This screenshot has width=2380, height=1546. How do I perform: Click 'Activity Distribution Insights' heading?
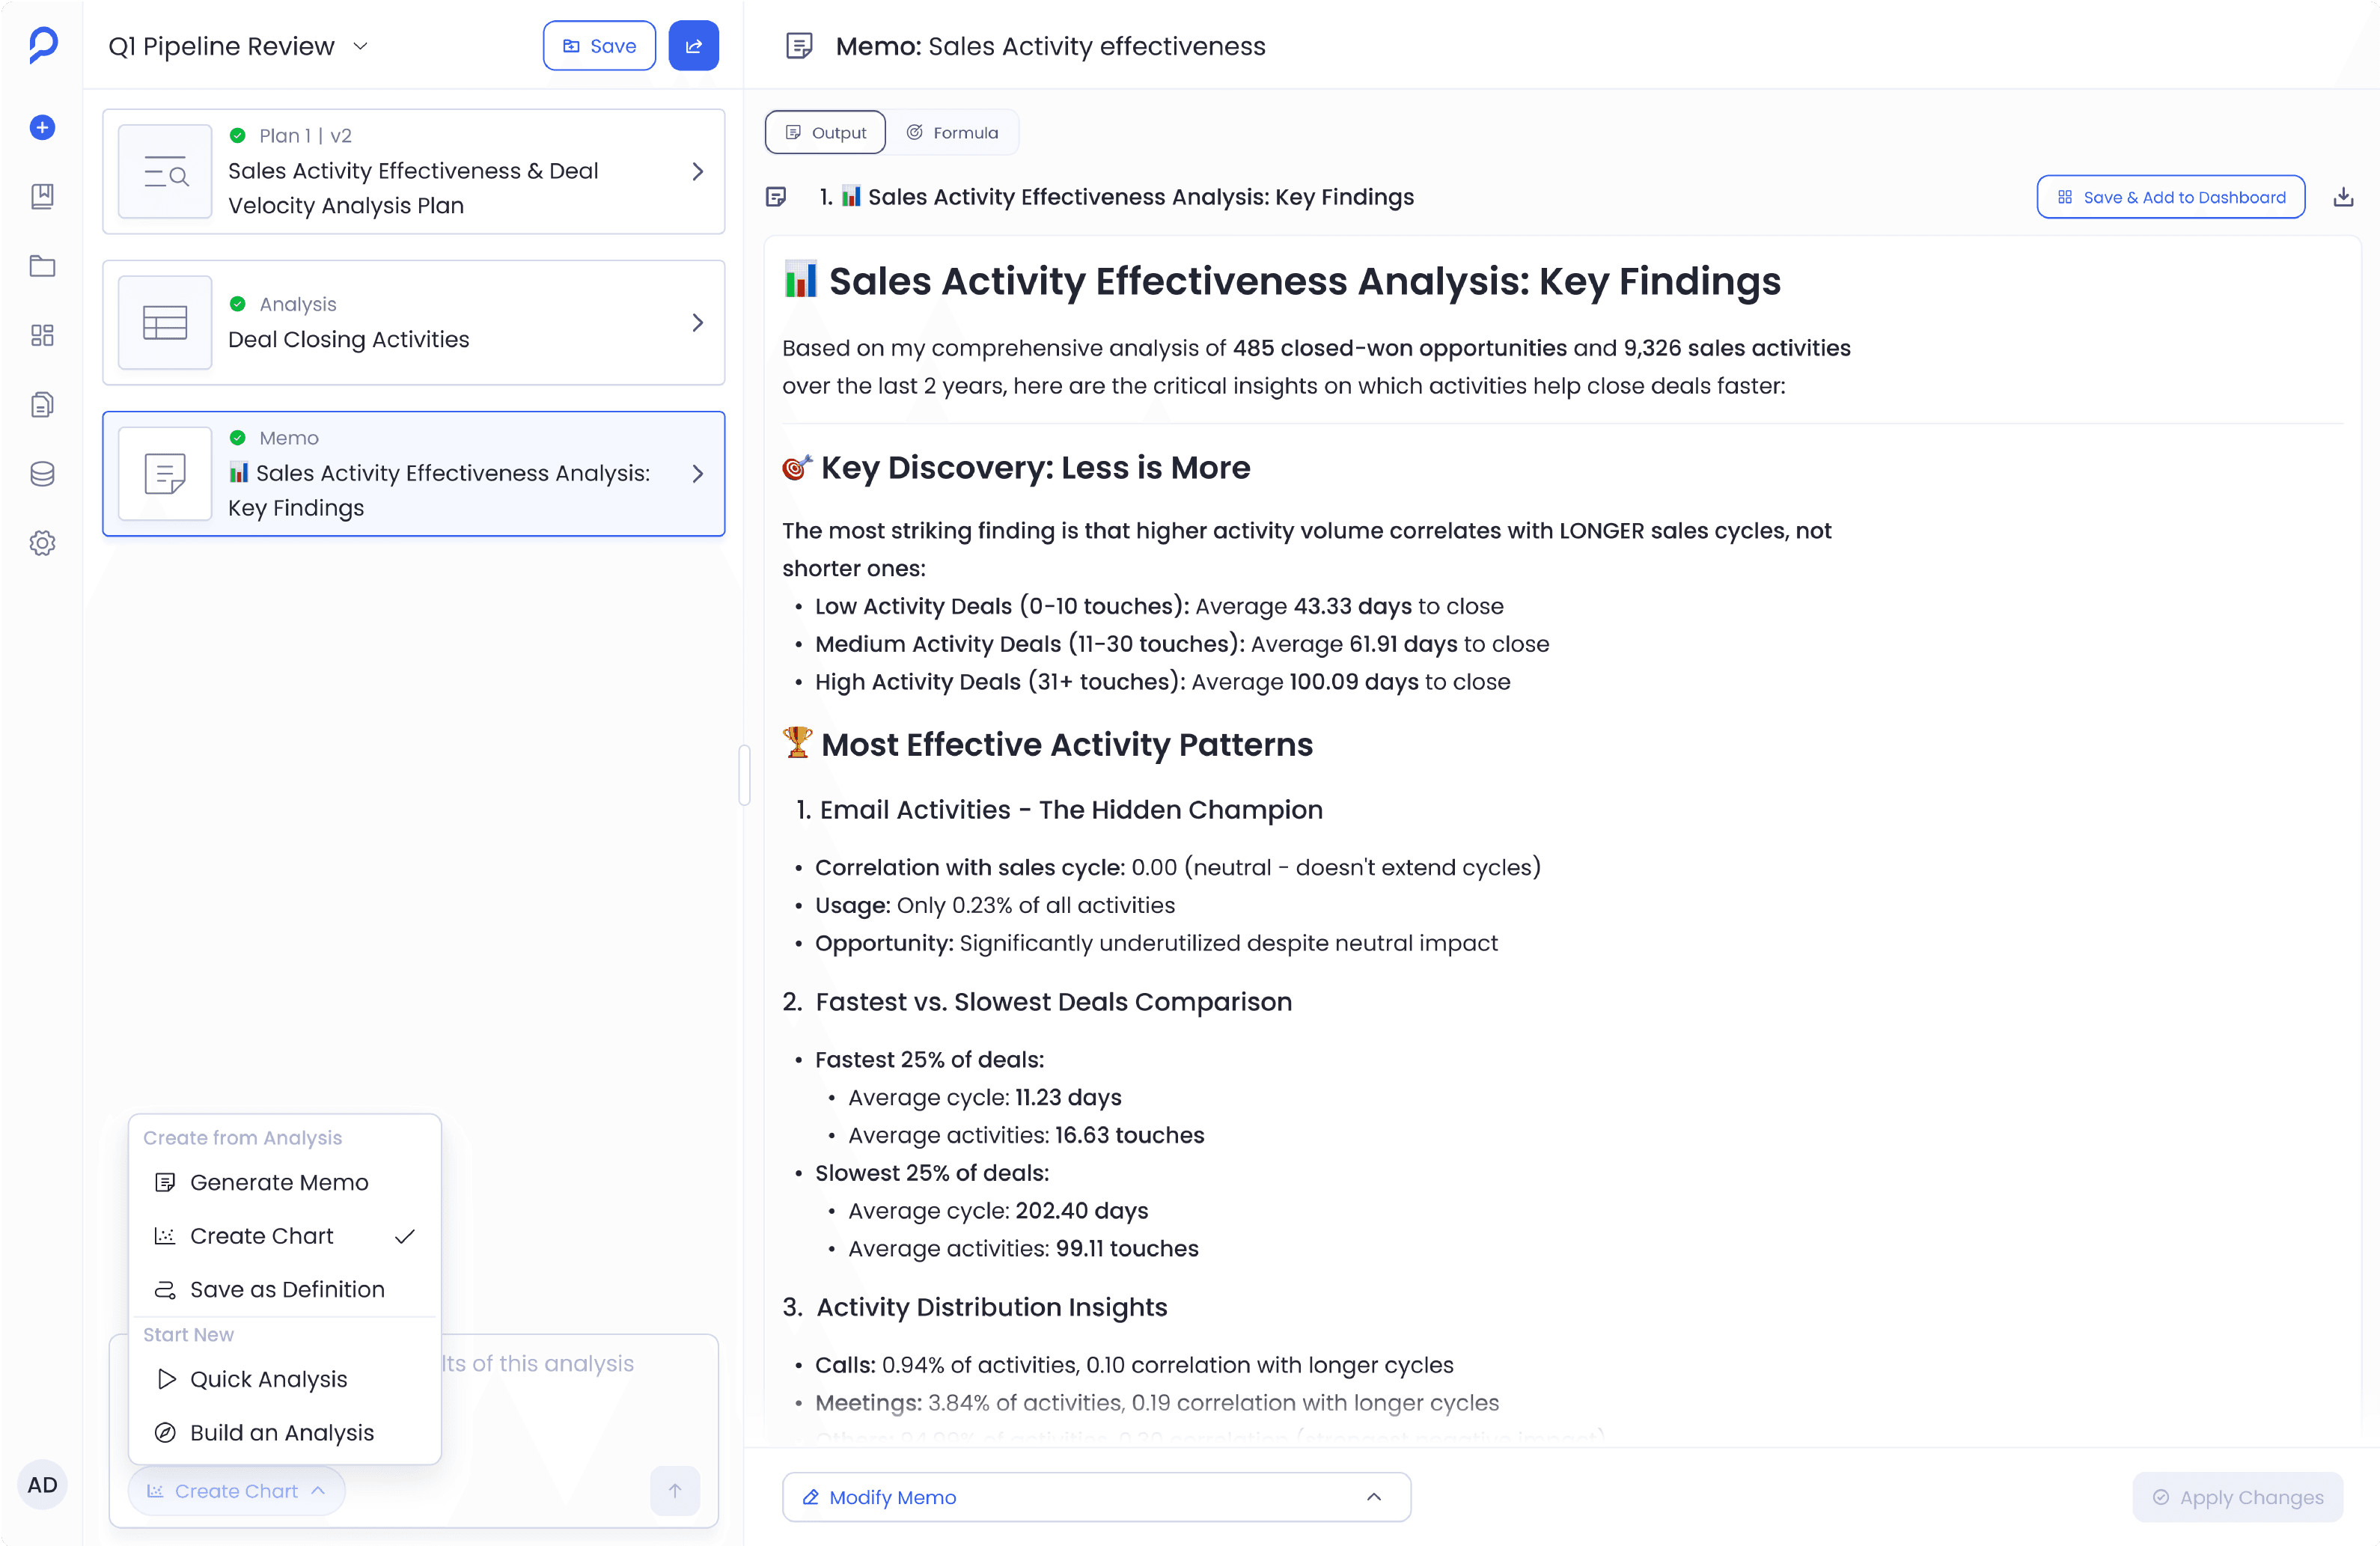click(992, 1307)
